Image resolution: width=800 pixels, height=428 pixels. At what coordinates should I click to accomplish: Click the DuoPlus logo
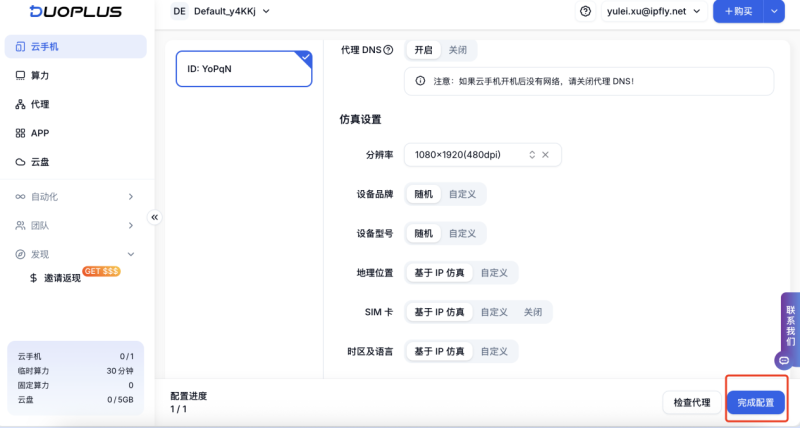[76, 11]
